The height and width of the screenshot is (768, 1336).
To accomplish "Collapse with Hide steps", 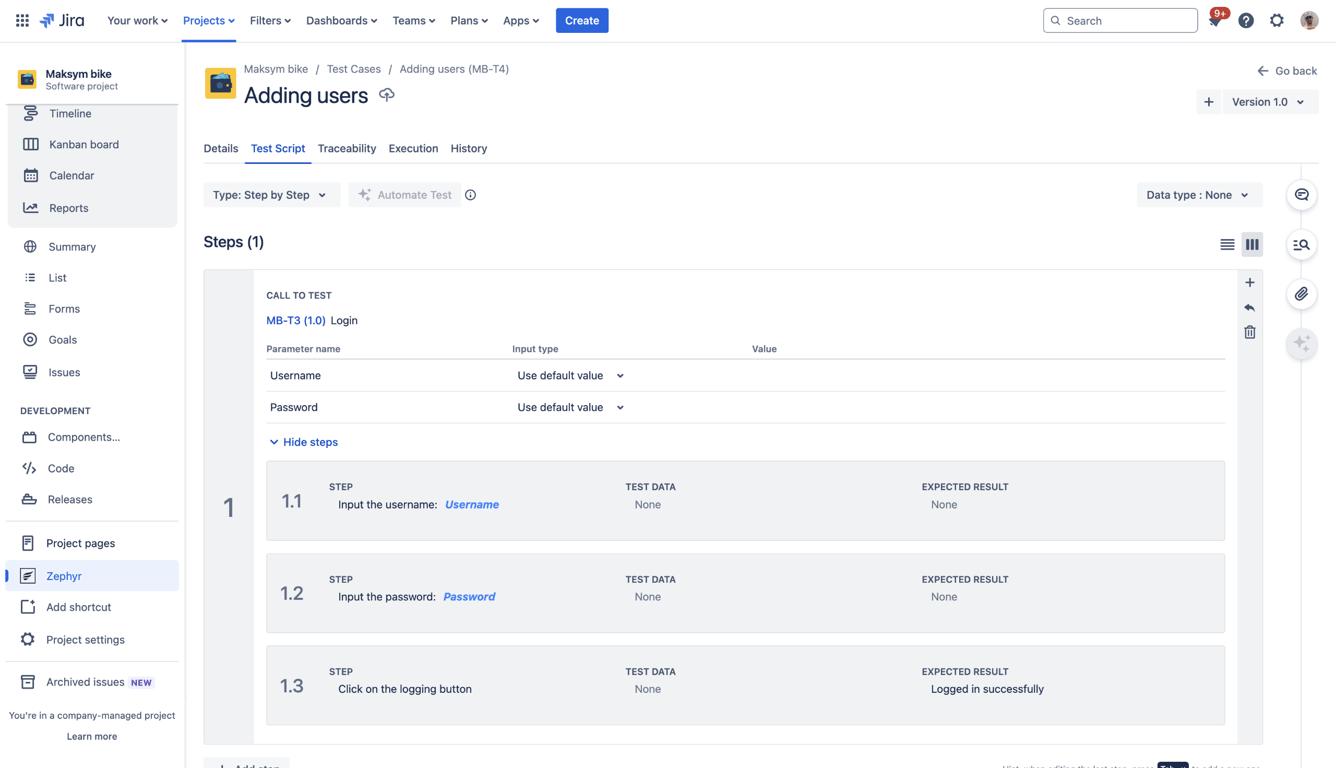I will (304, 442).
